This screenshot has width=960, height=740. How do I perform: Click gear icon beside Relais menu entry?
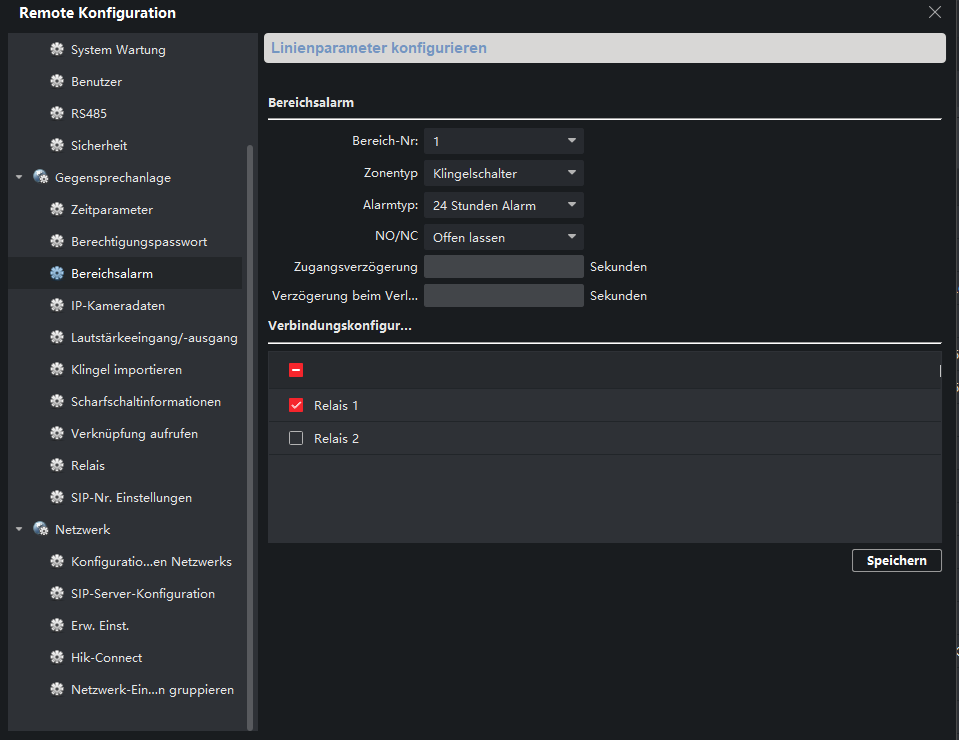[57, 465]
